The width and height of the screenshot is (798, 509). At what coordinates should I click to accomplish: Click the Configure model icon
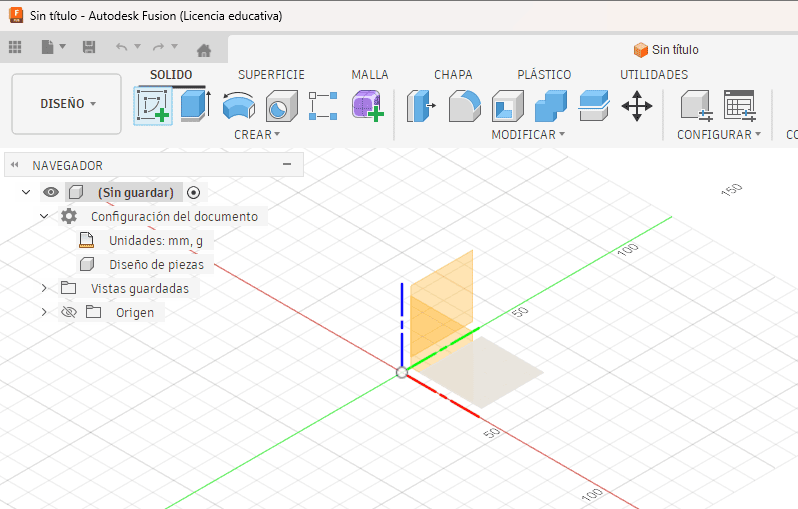click(x=697, y=106)
